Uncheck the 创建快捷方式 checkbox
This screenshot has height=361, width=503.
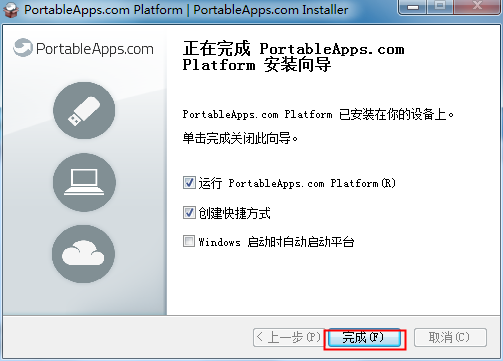[x=189, y=213]
